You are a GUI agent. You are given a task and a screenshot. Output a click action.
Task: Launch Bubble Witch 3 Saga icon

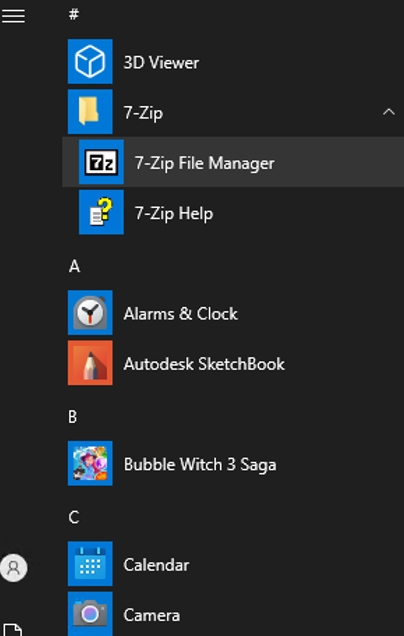[x=90, y=464]
